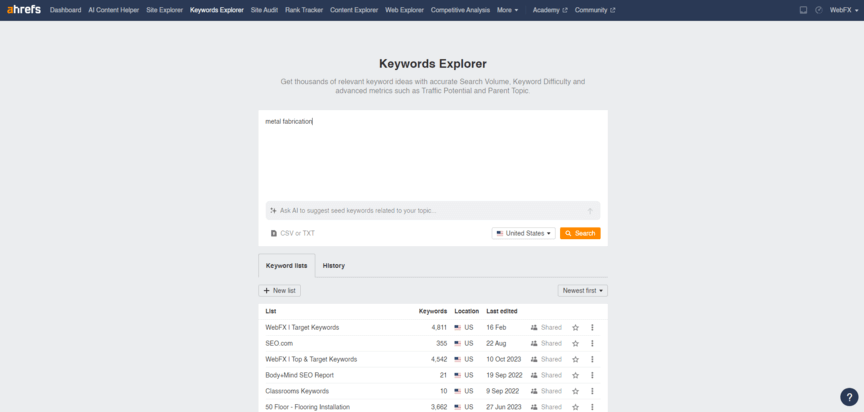This screenshot has width=864, height=412.
Task: Go to Dashboard in top navigation
Action: pos(66,10)
